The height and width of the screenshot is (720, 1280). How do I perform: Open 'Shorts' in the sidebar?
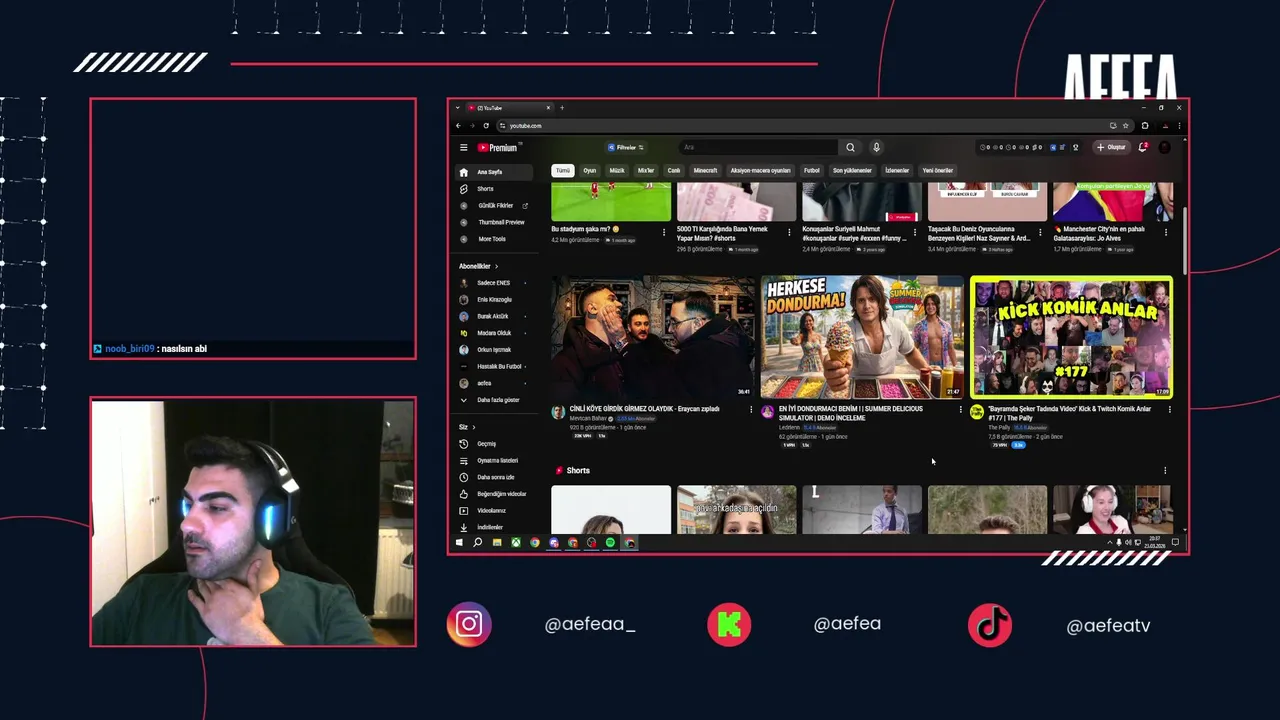492,189
